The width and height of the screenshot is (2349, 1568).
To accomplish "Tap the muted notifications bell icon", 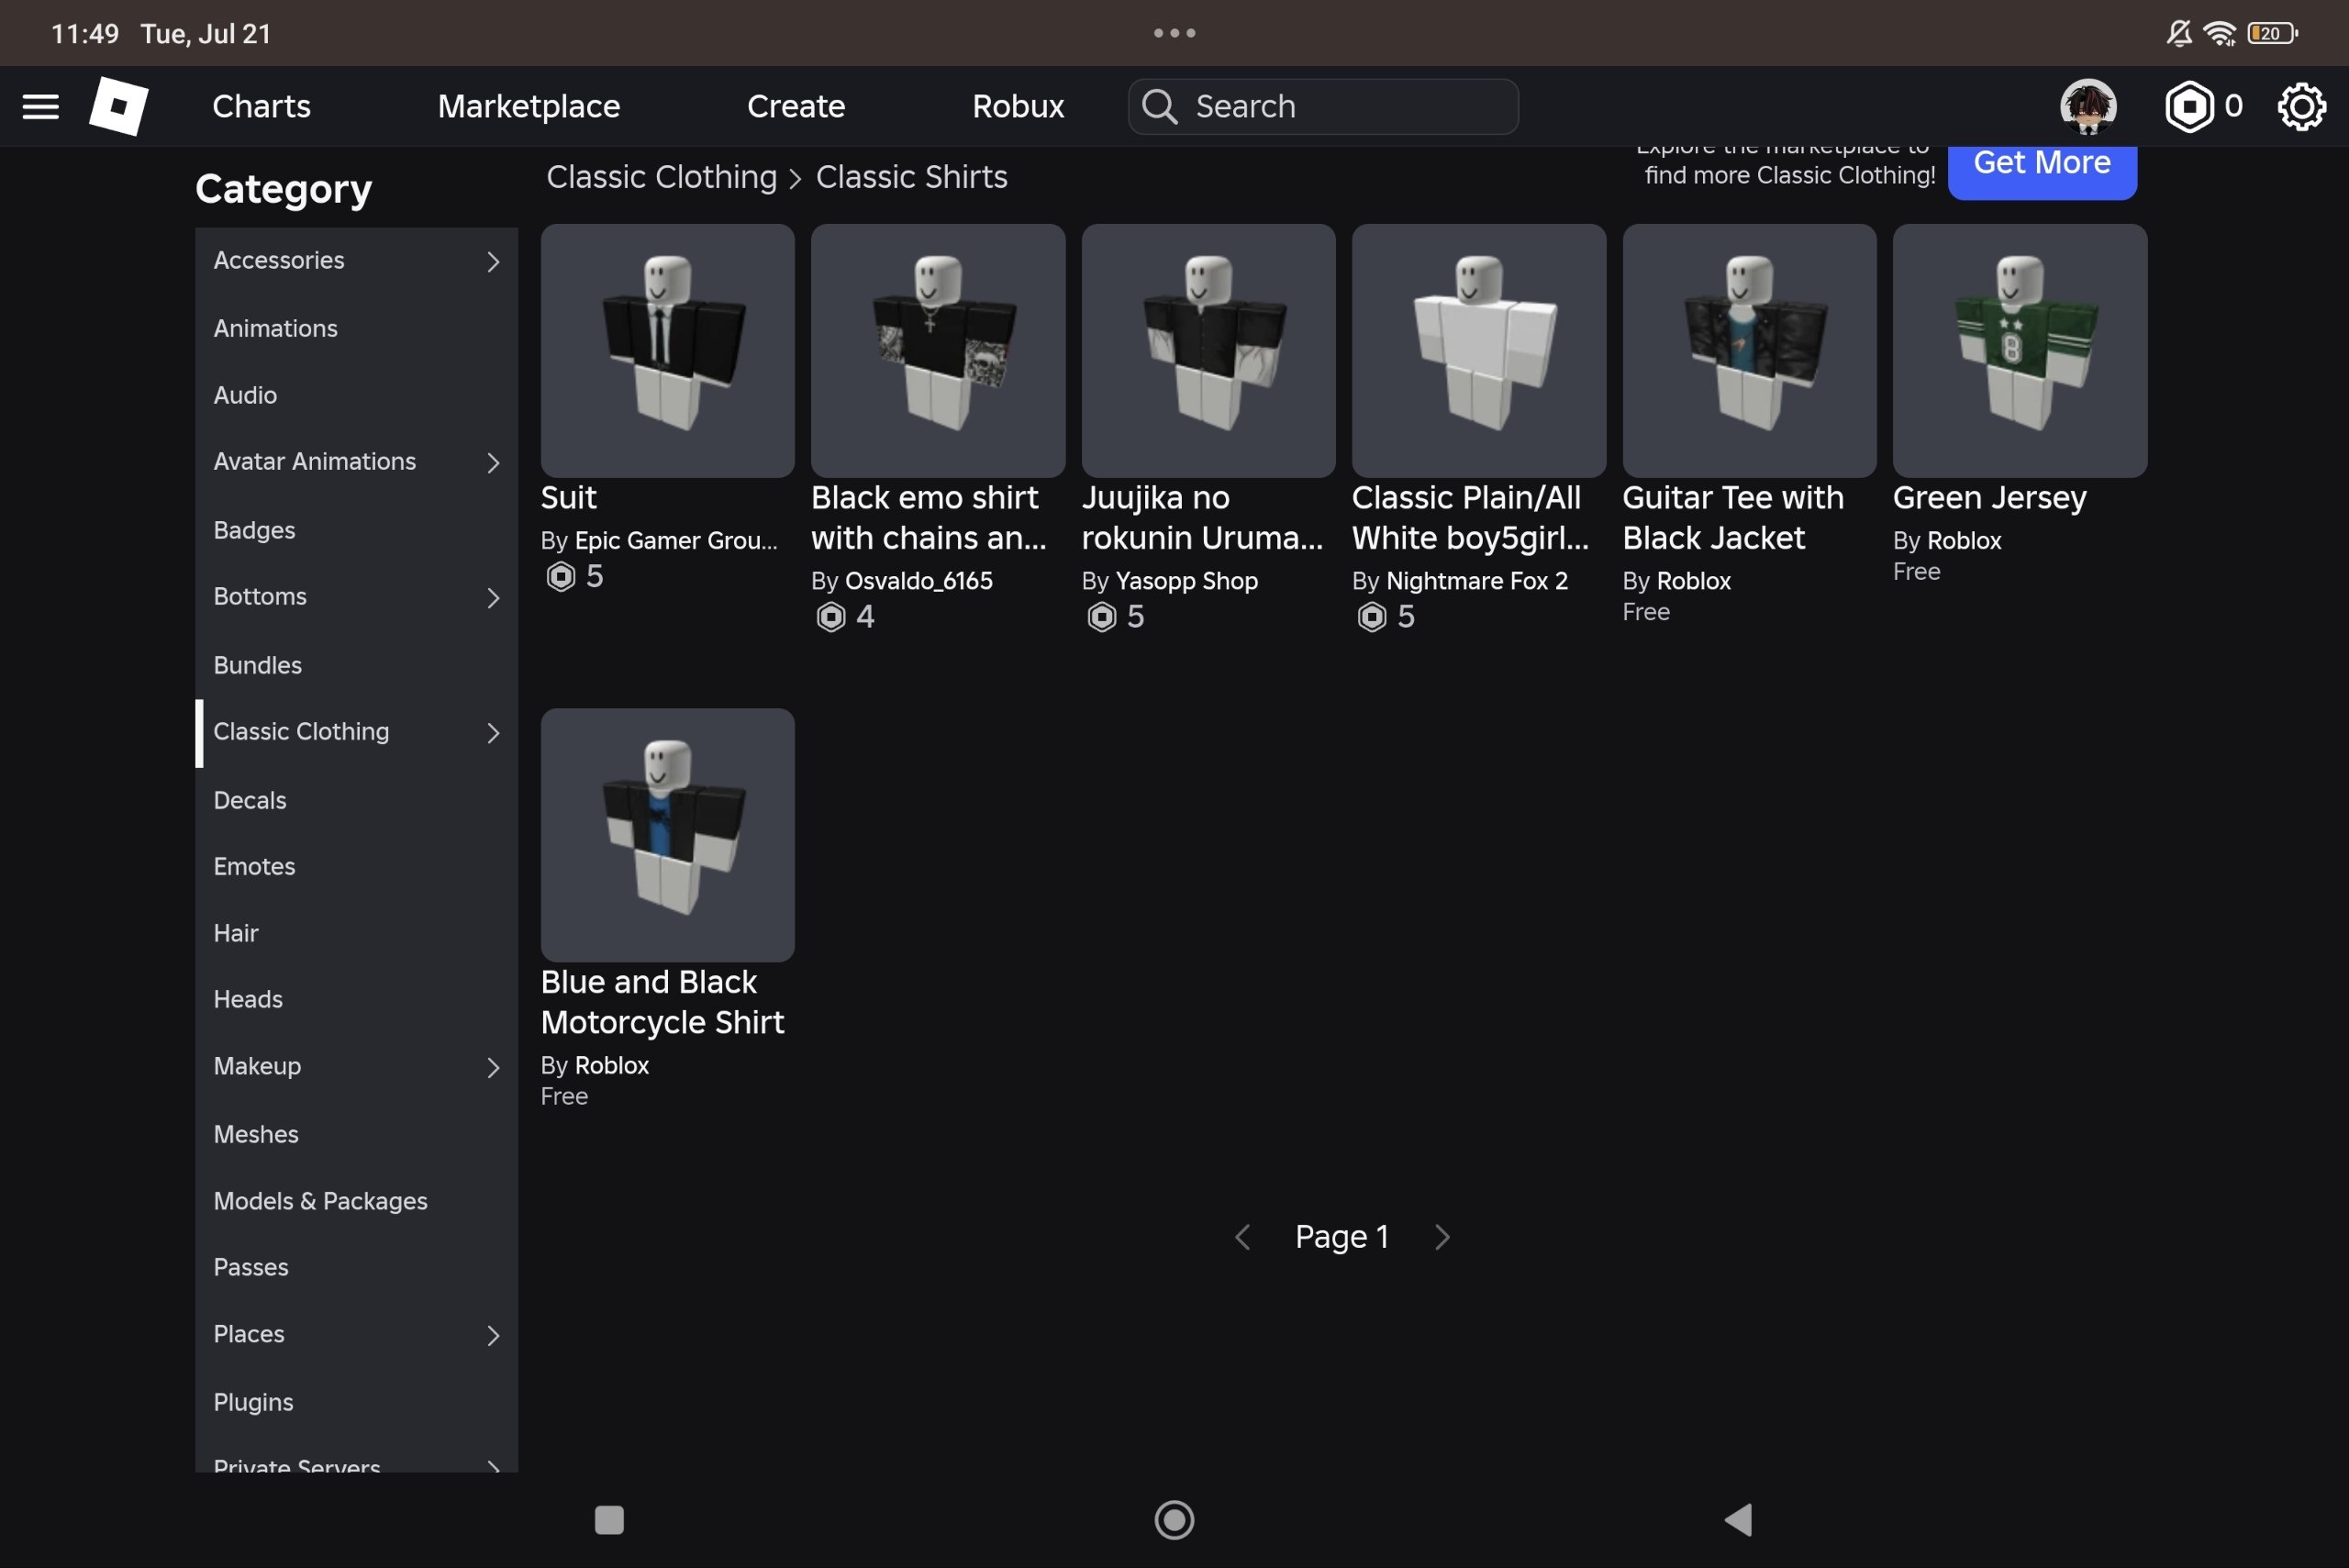I will pyautogui.click(x=2179, y=33).
